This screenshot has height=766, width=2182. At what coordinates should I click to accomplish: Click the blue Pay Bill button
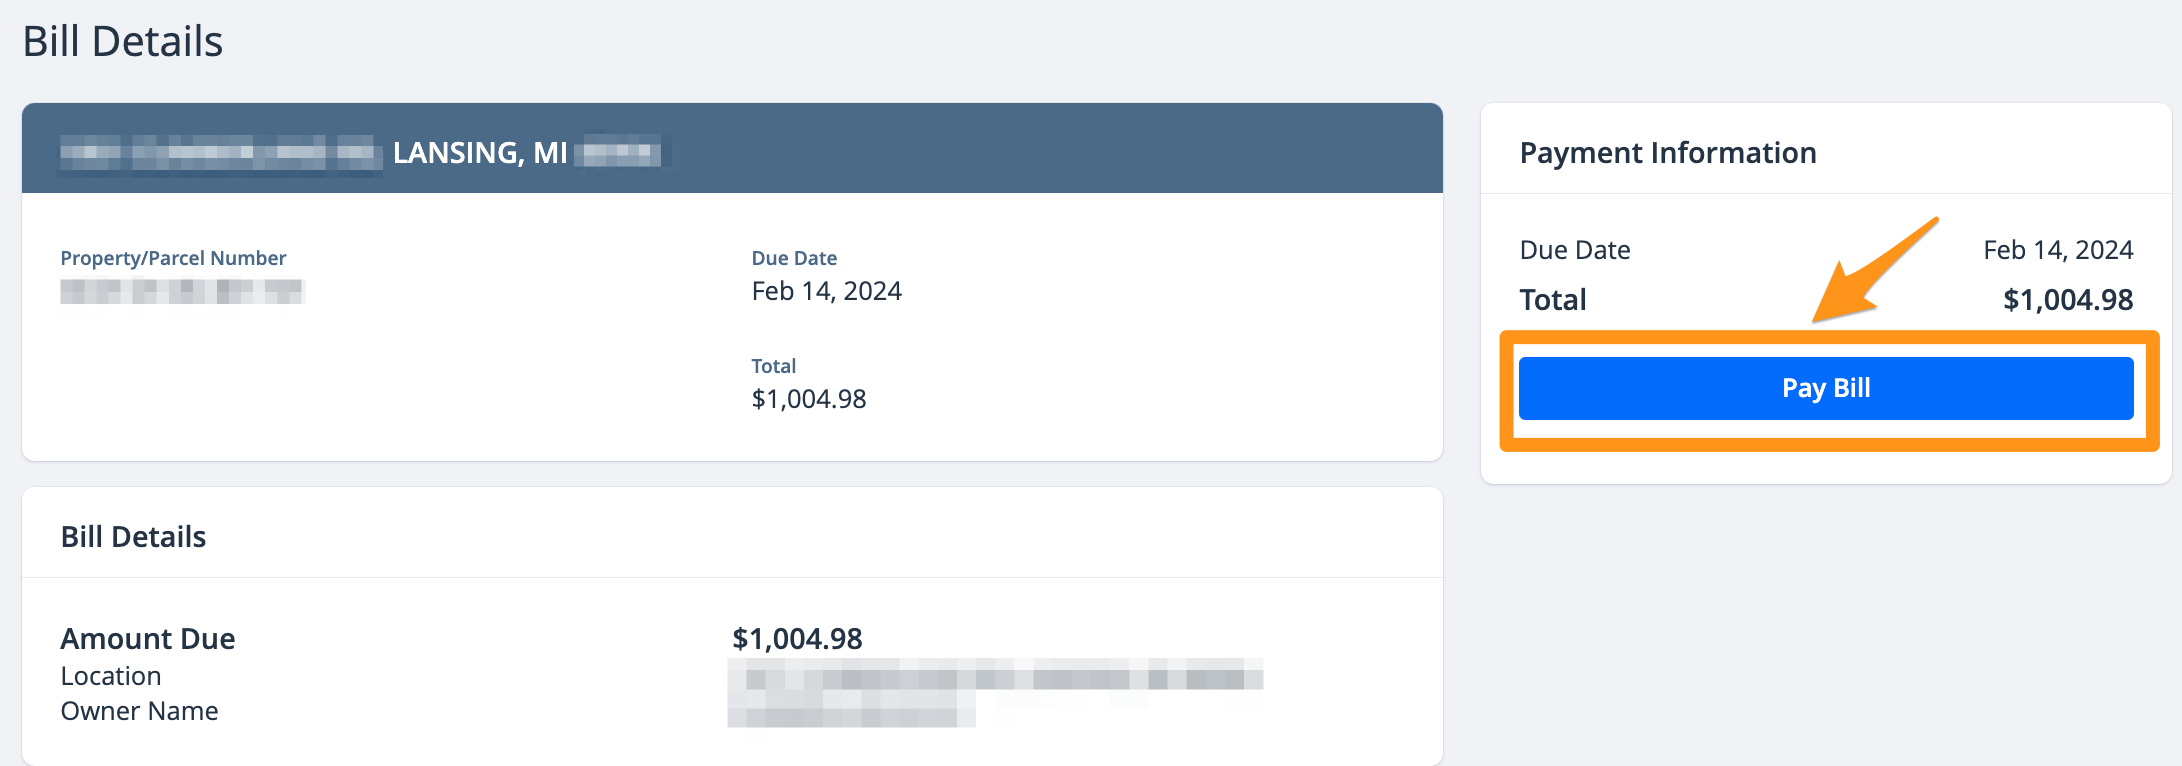(x=1825, y=388)
